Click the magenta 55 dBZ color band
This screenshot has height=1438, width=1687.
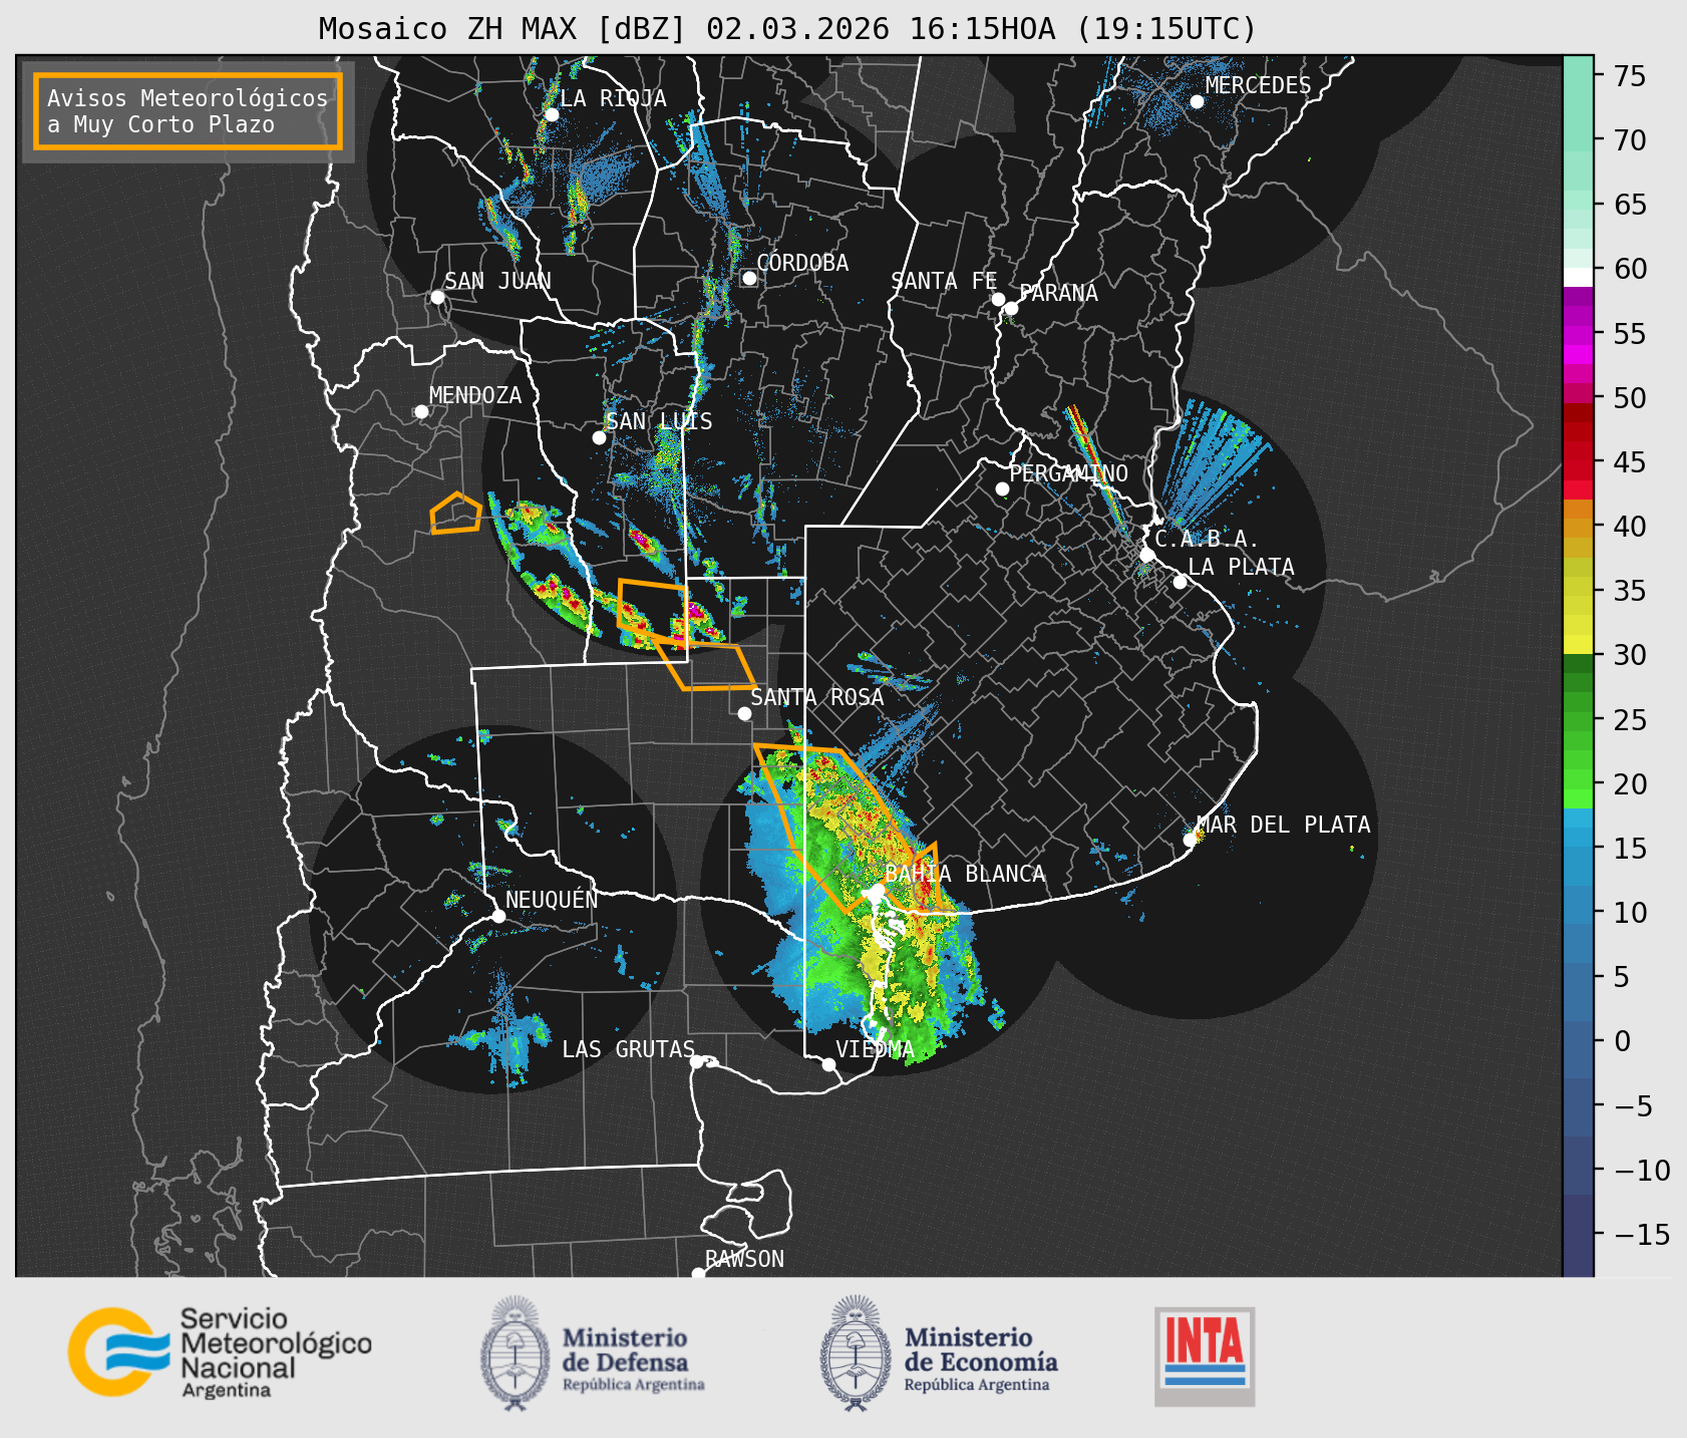tap(1578, 334)
